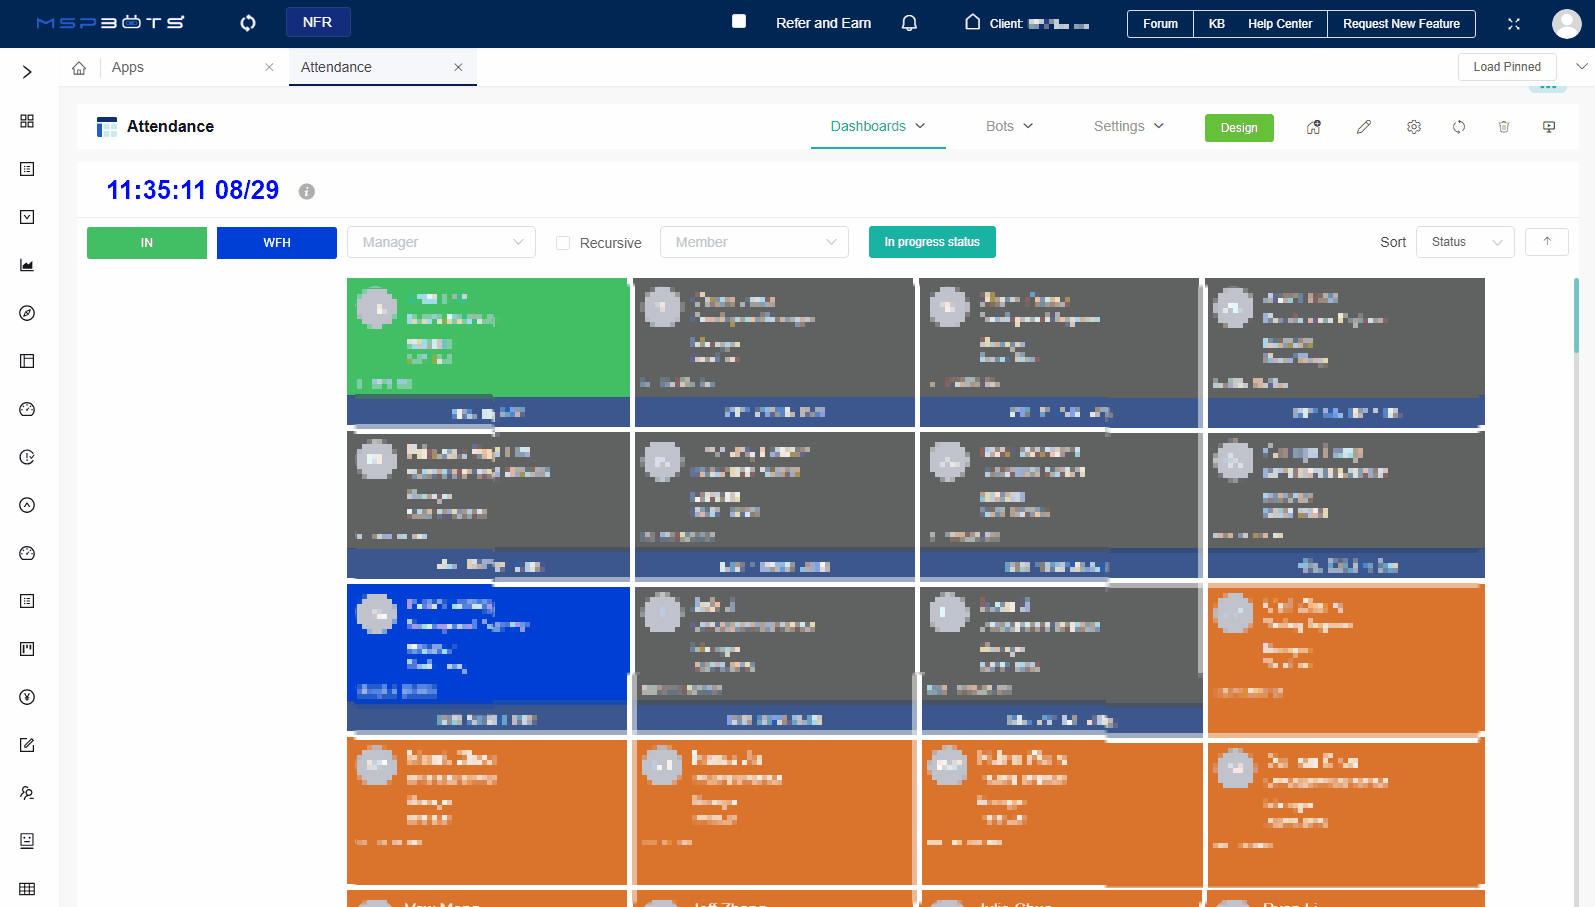The height and width of the screenshot is (907, 1595).
Task: Open the gear settings icon beside Design
Action: click(1413, 127)
